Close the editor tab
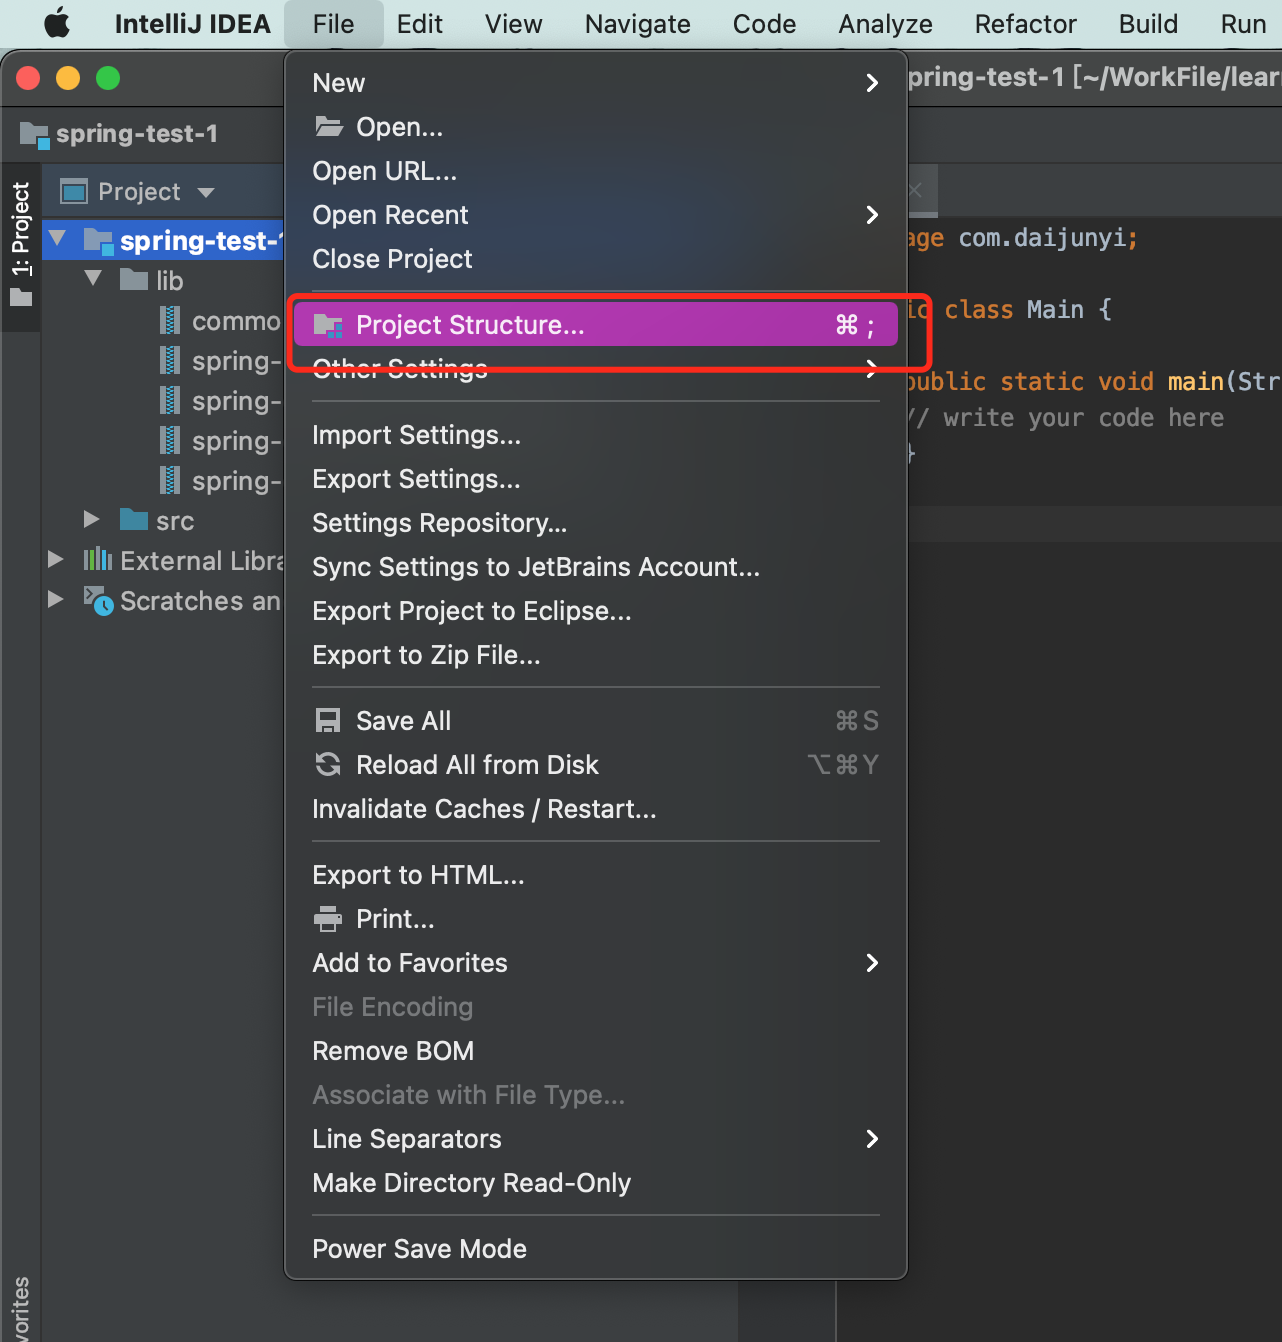Viewport: 1282px width, 1342px height. (x=915, y=190)
